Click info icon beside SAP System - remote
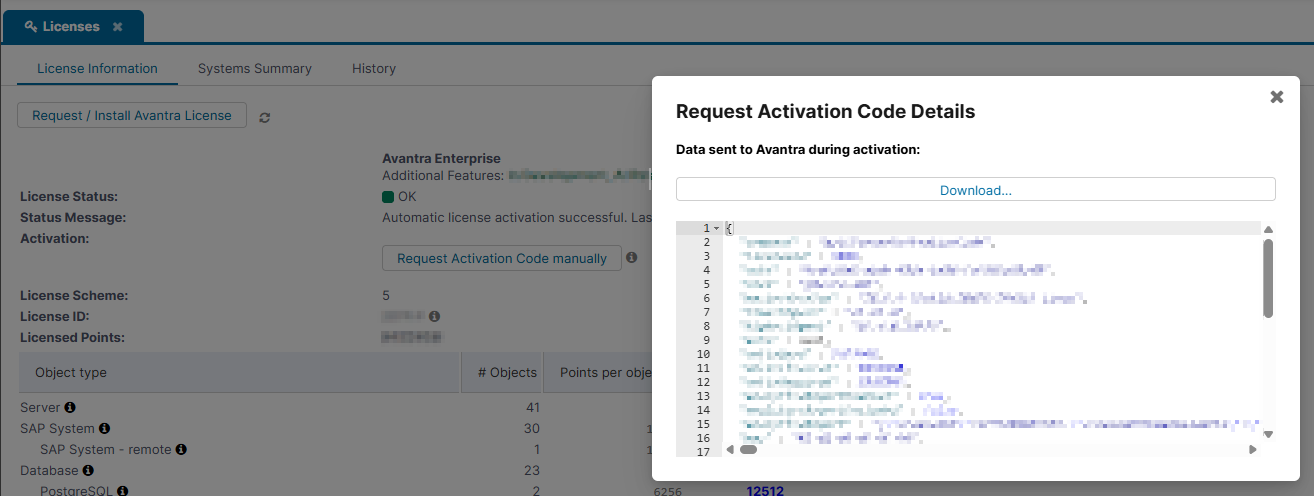1314x496 pixels. point(181,450)
